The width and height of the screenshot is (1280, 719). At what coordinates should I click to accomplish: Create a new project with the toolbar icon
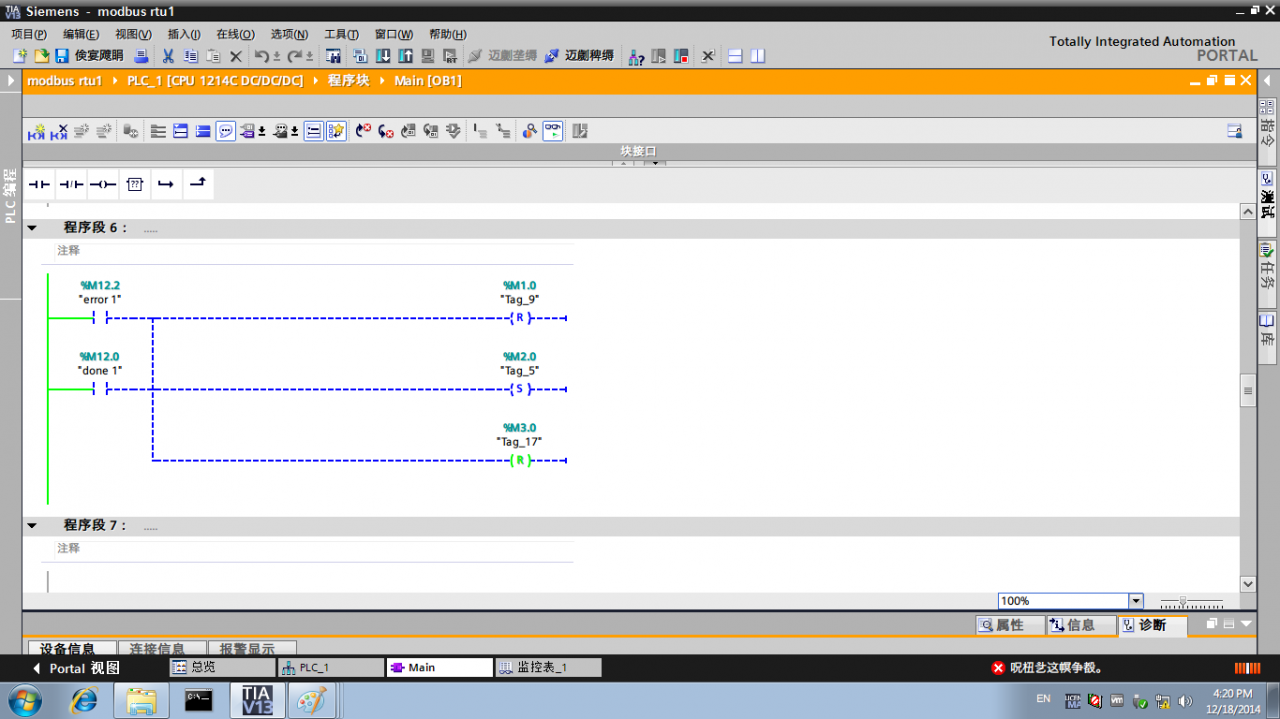point(20,56)
